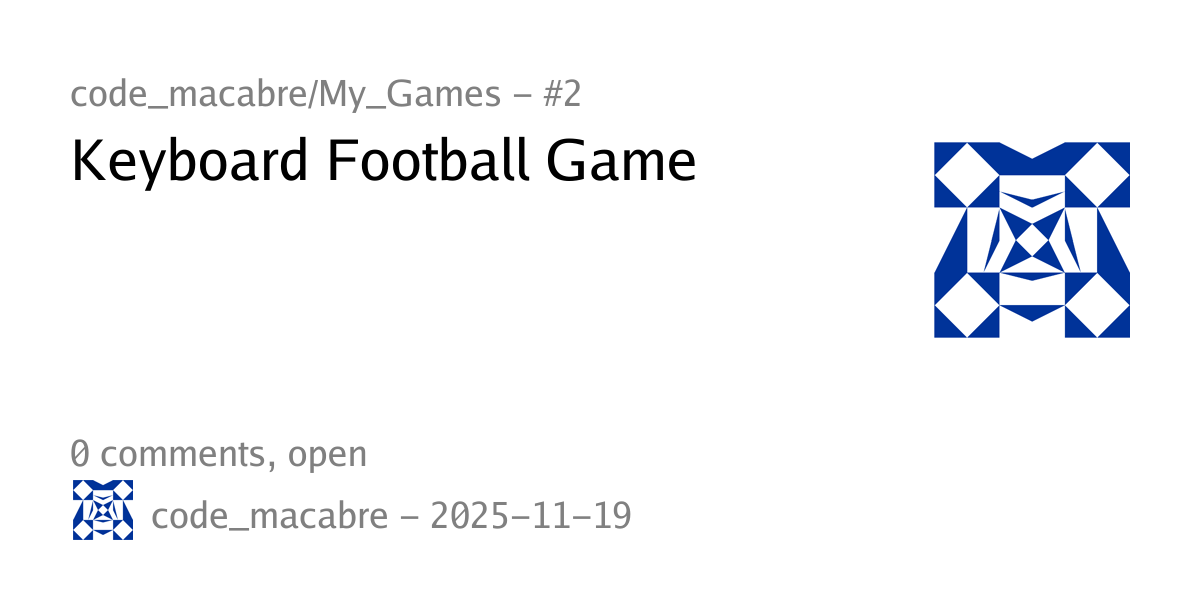Open code_macabre owner in repository path
Image resolution: width=1200 pixels, height=600 pixels.
(x=188, y=95)
